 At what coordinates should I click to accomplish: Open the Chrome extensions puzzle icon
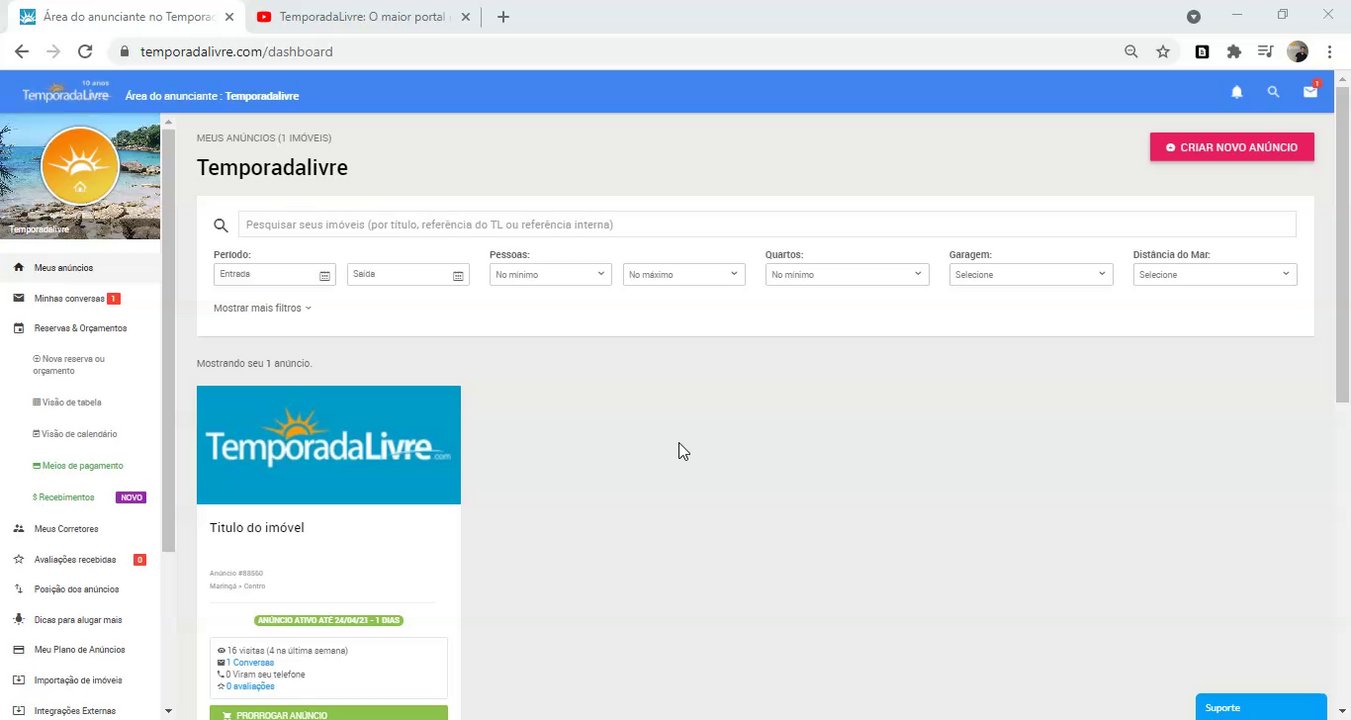click(1234, 51)
